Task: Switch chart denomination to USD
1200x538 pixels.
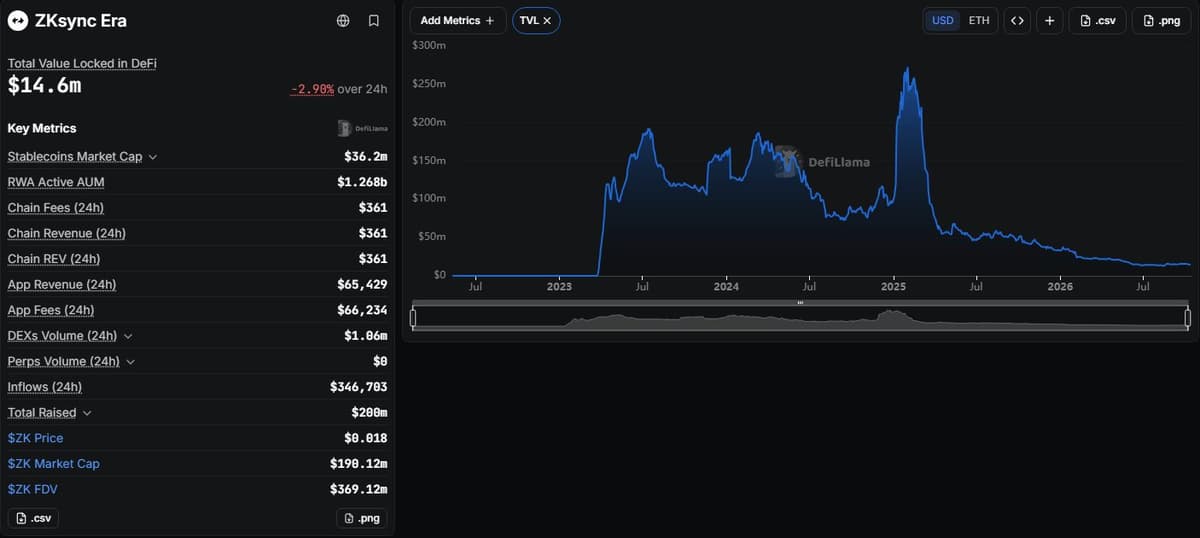Action: (943, 20)
